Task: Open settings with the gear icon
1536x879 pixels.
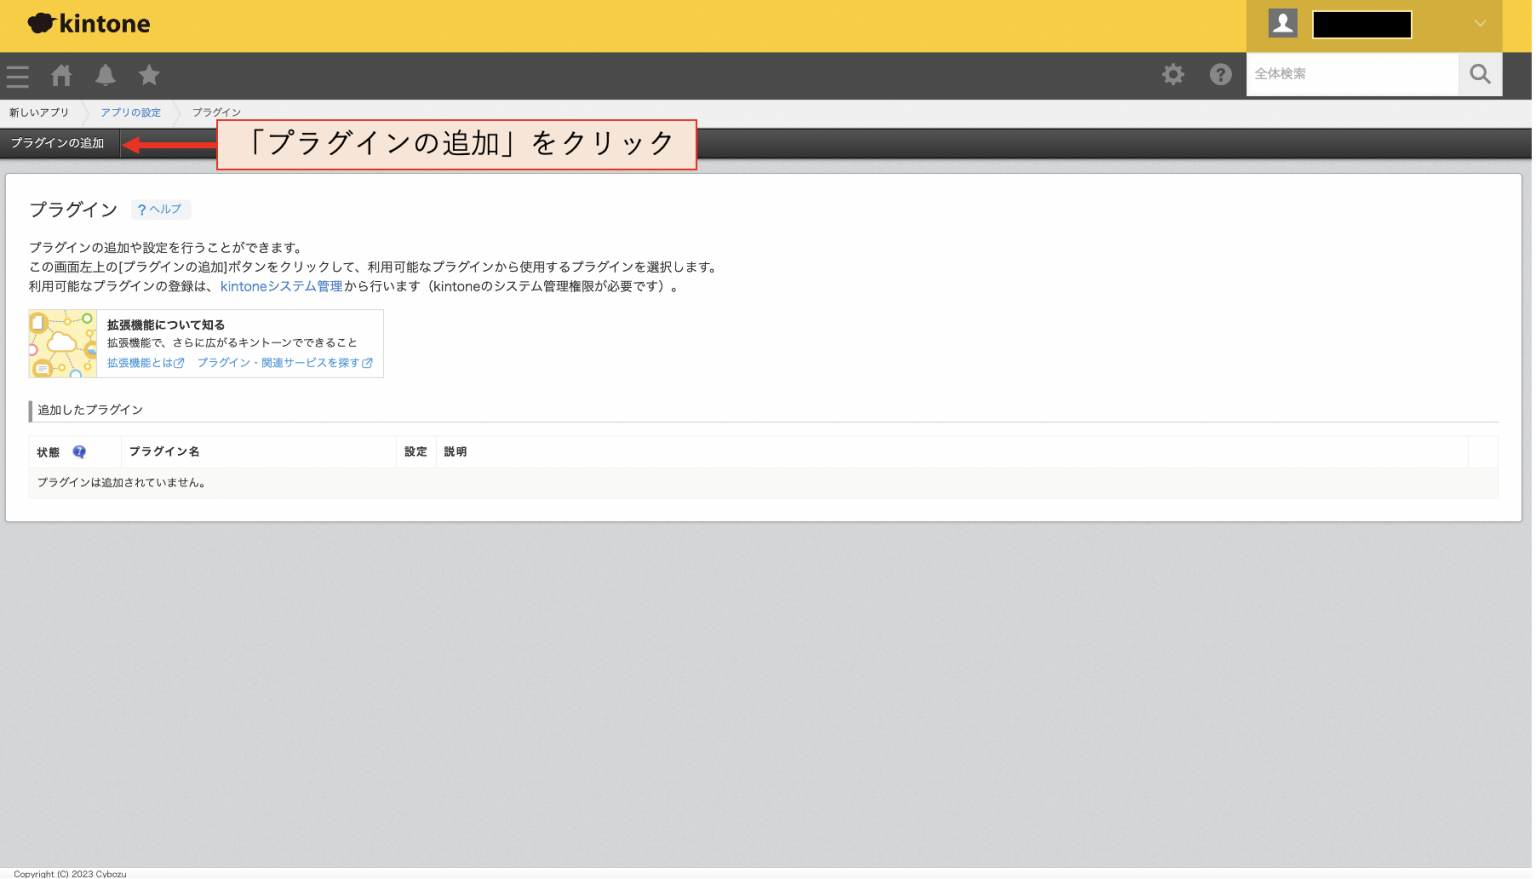Action: 1172,74
